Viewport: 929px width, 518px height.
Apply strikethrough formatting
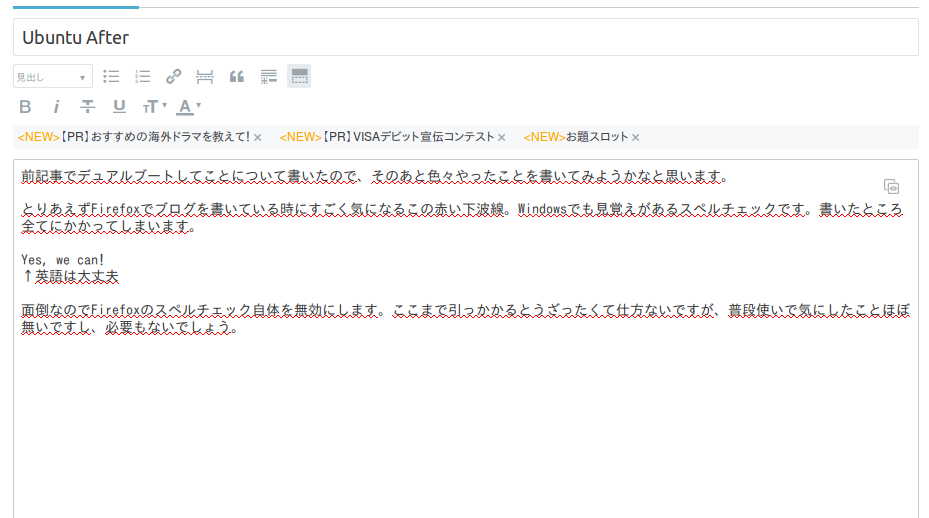(88, 107)
